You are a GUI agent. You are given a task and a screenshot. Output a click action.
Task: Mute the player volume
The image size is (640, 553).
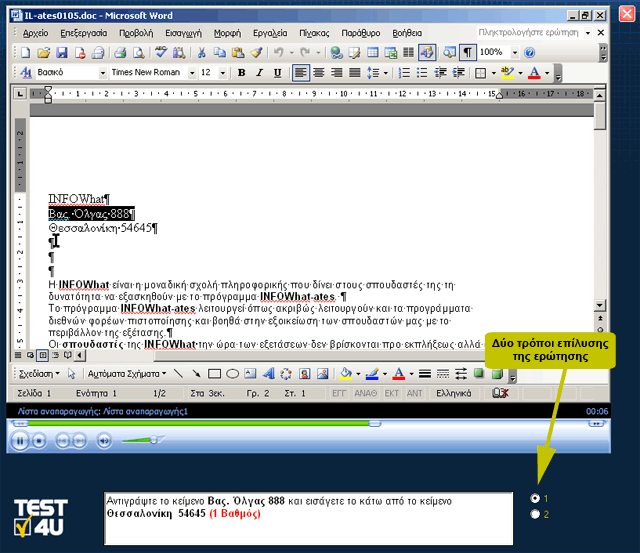point(104,441)
